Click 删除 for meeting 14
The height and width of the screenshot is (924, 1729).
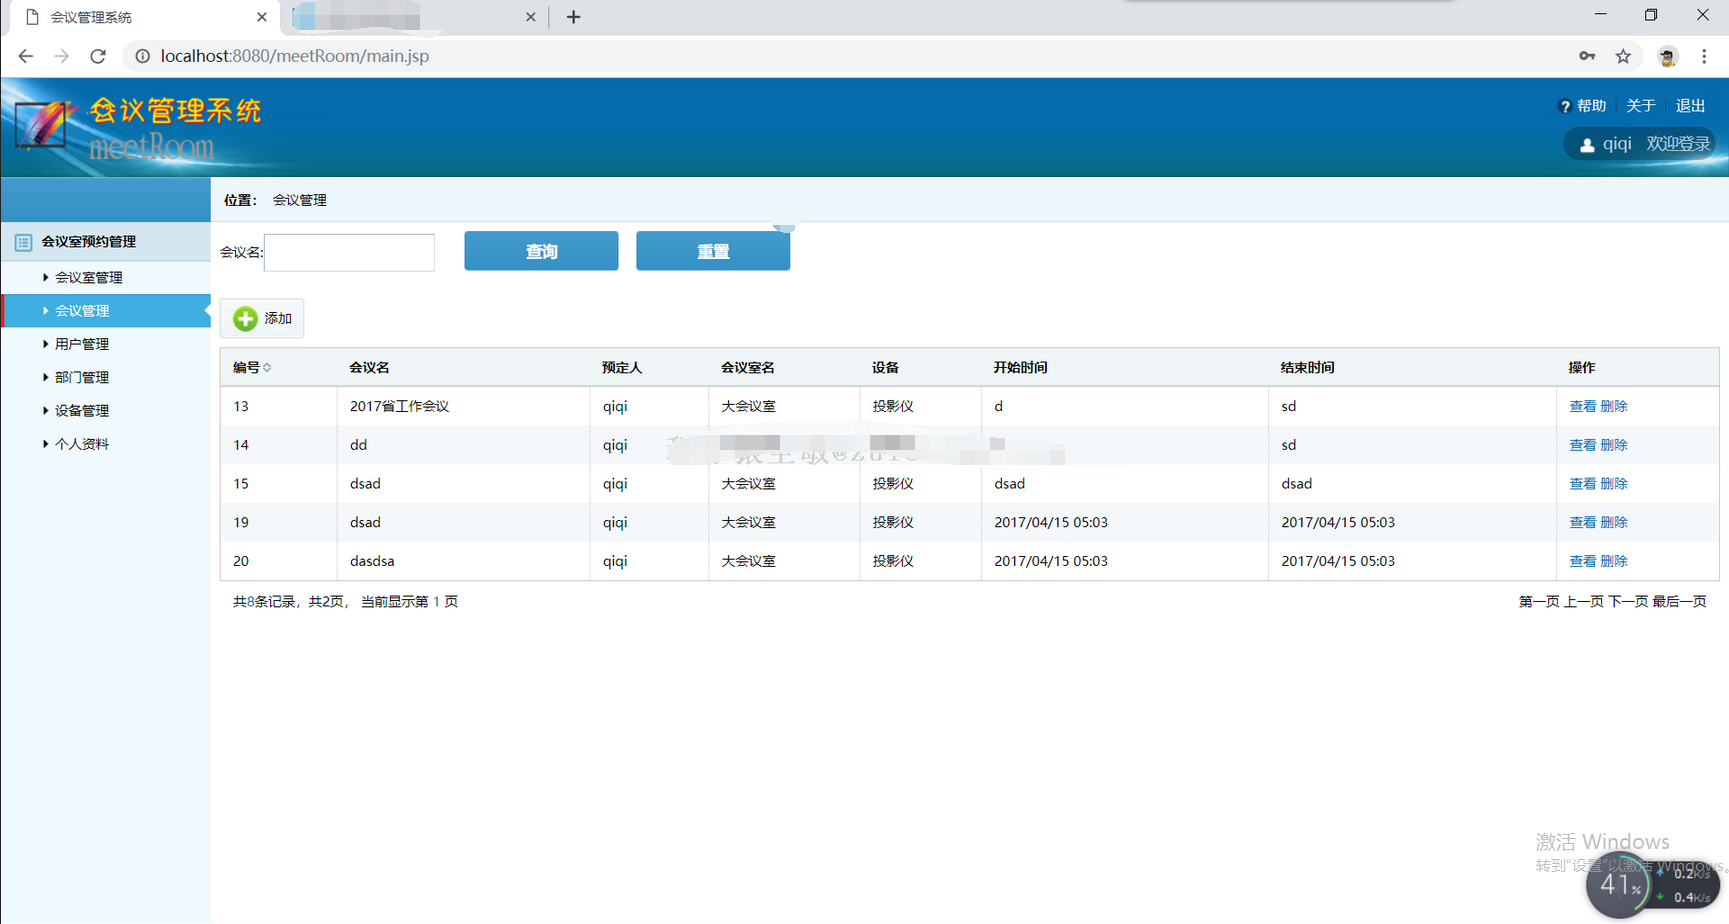(x=1614, y=445)
